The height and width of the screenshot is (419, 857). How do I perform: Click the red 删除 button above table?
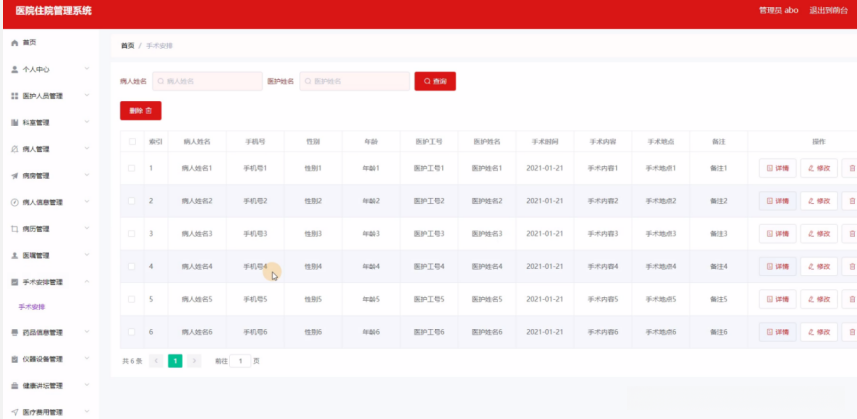pos(140,111)
